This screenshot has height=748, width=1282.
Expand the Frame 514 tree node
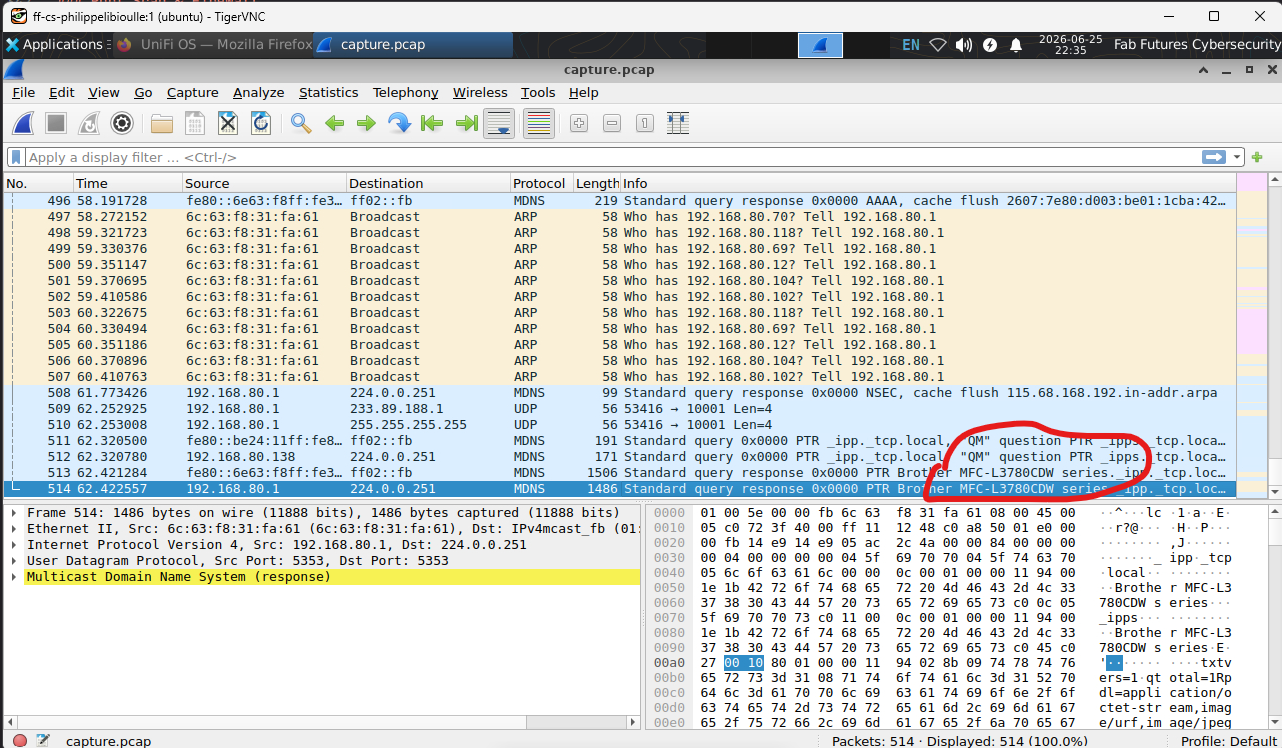coord(14,513)
